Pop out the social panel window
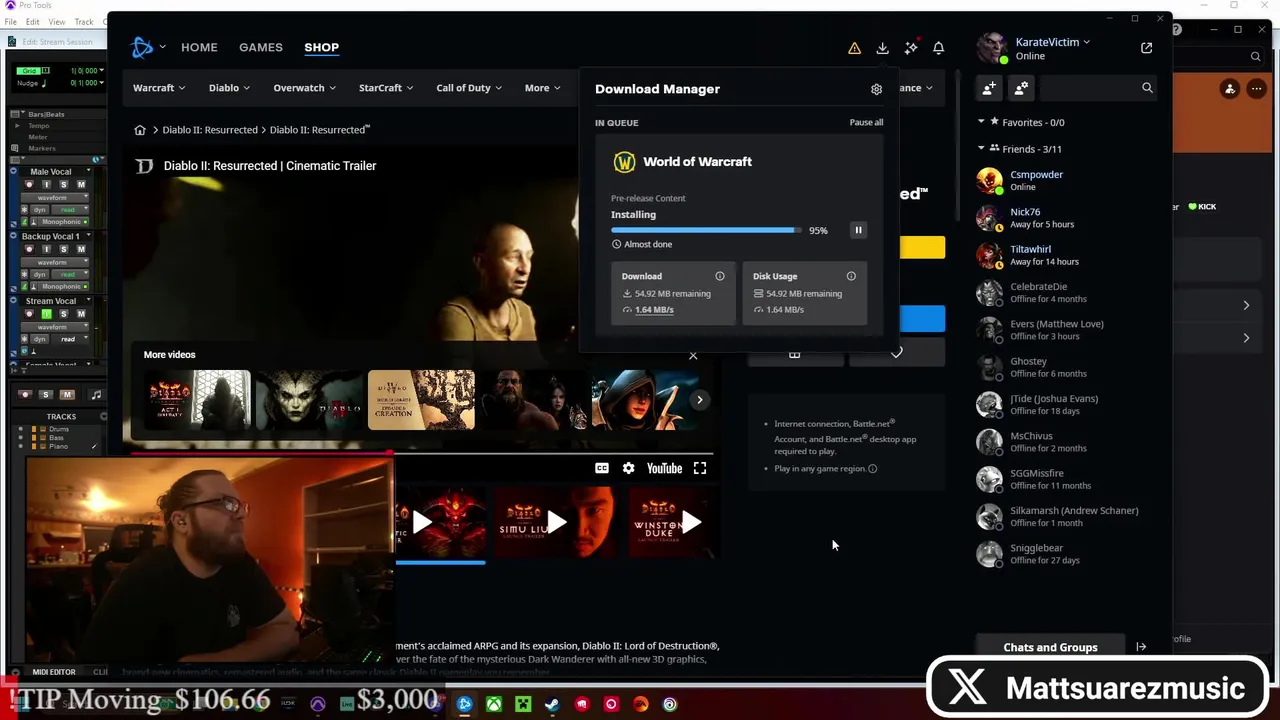Image resolution: width=1280 pixels, height=720 pixels. (x=1146, y=47)
